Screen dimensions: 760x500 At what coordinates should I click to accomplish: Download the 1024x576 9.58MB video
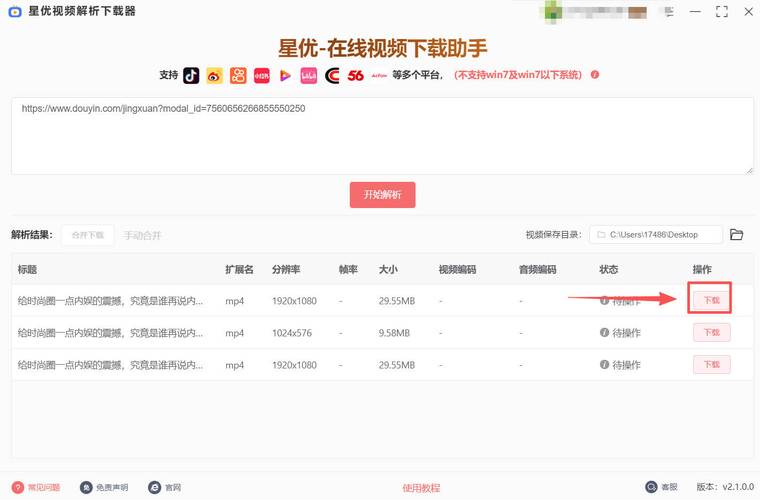tap(712, 332)
